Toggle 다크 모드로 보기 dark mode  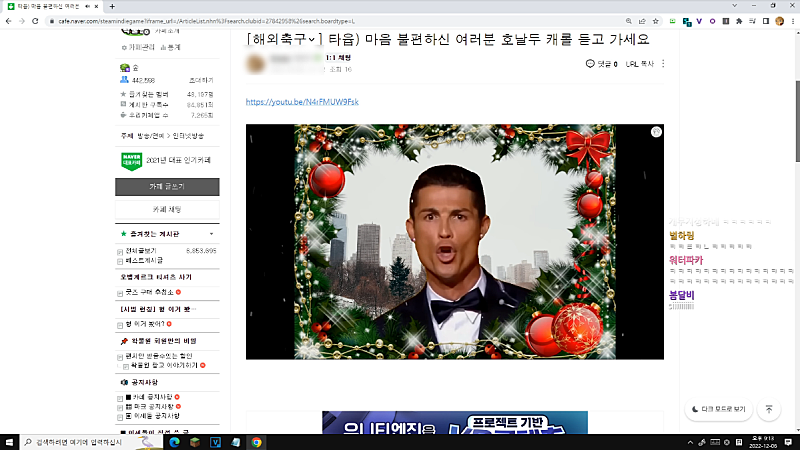click(718, 409)
